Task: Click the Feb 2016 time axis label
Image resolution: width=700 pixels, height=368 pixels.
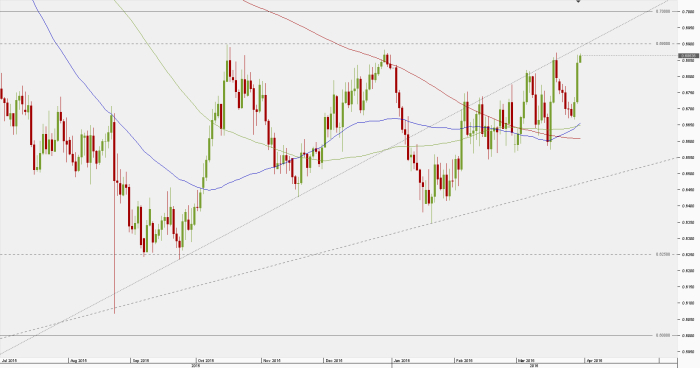Action: [464, 360]
